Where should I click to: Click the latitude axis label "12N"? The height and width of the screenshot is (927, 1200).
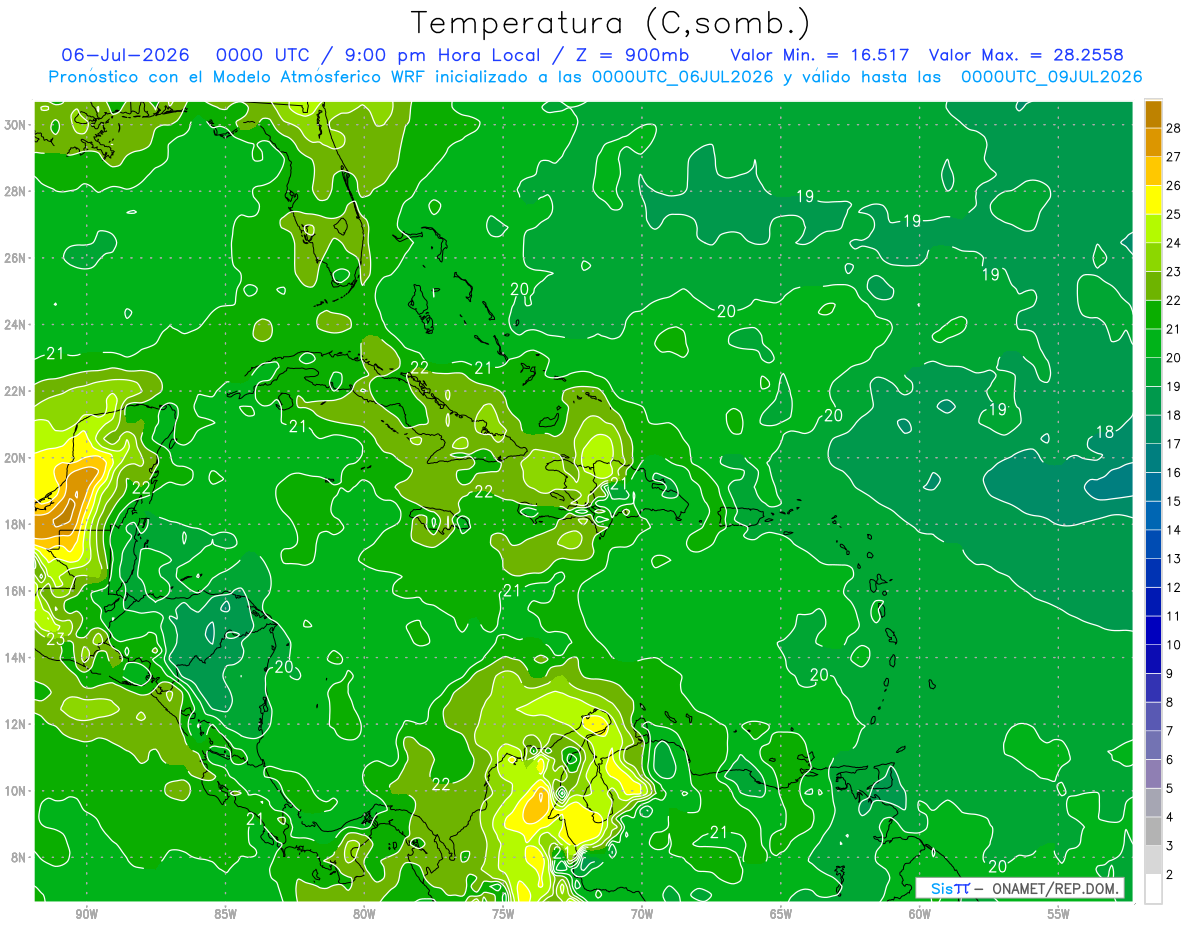(17, 724)
